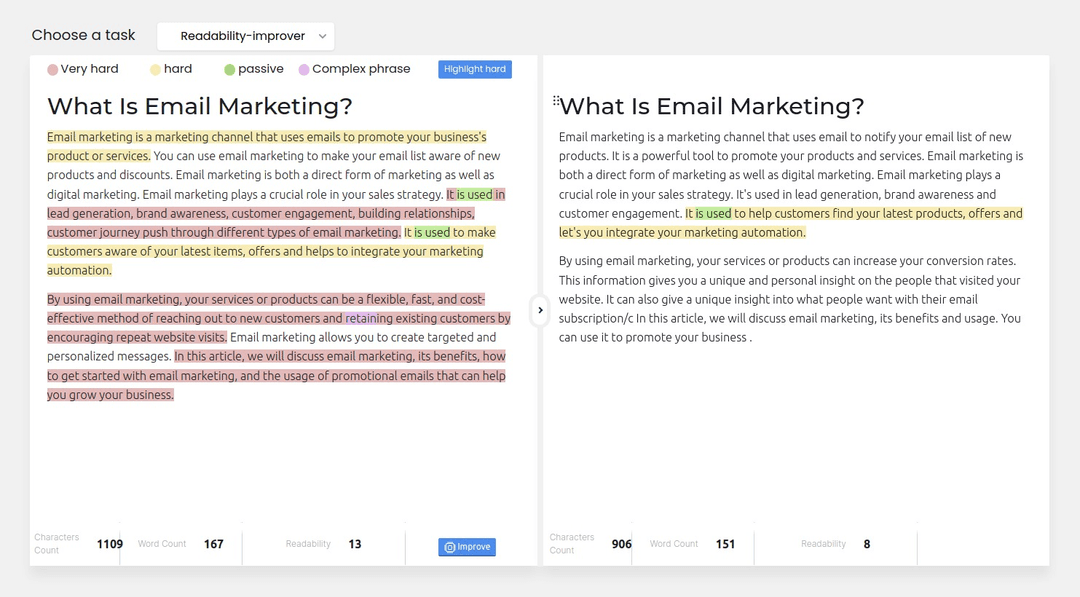Click the right panel heading 'What Is Email Marketing?'

coord(712,106)
